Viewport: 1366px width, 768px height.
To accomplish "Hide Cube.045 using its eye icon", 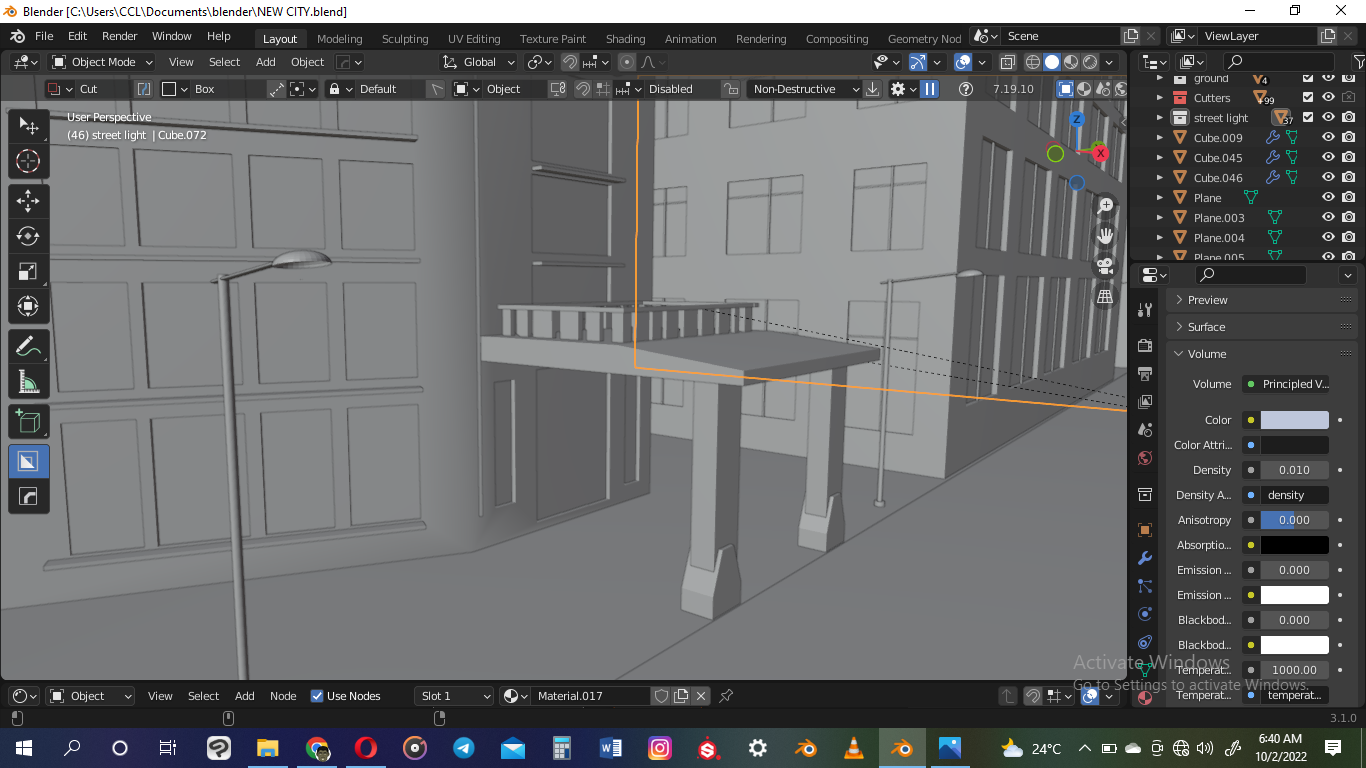I will pyautogui.click(x=1328, y=158).
